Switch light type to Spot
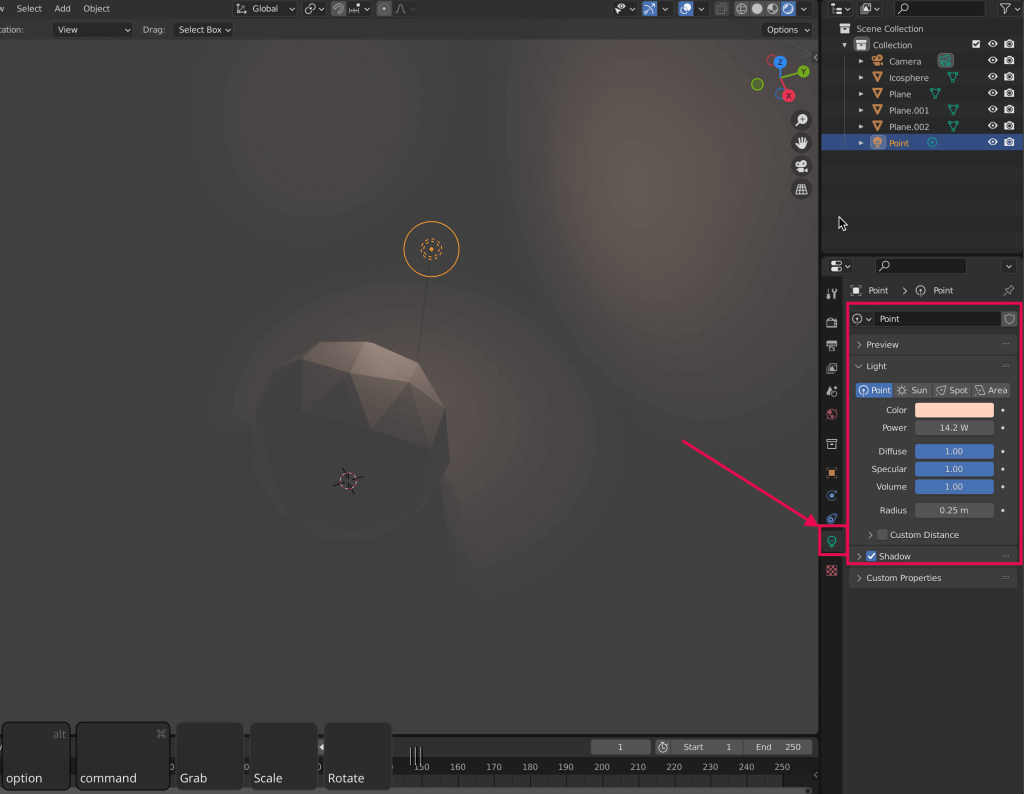The image size is (1024, 794). 952,390
